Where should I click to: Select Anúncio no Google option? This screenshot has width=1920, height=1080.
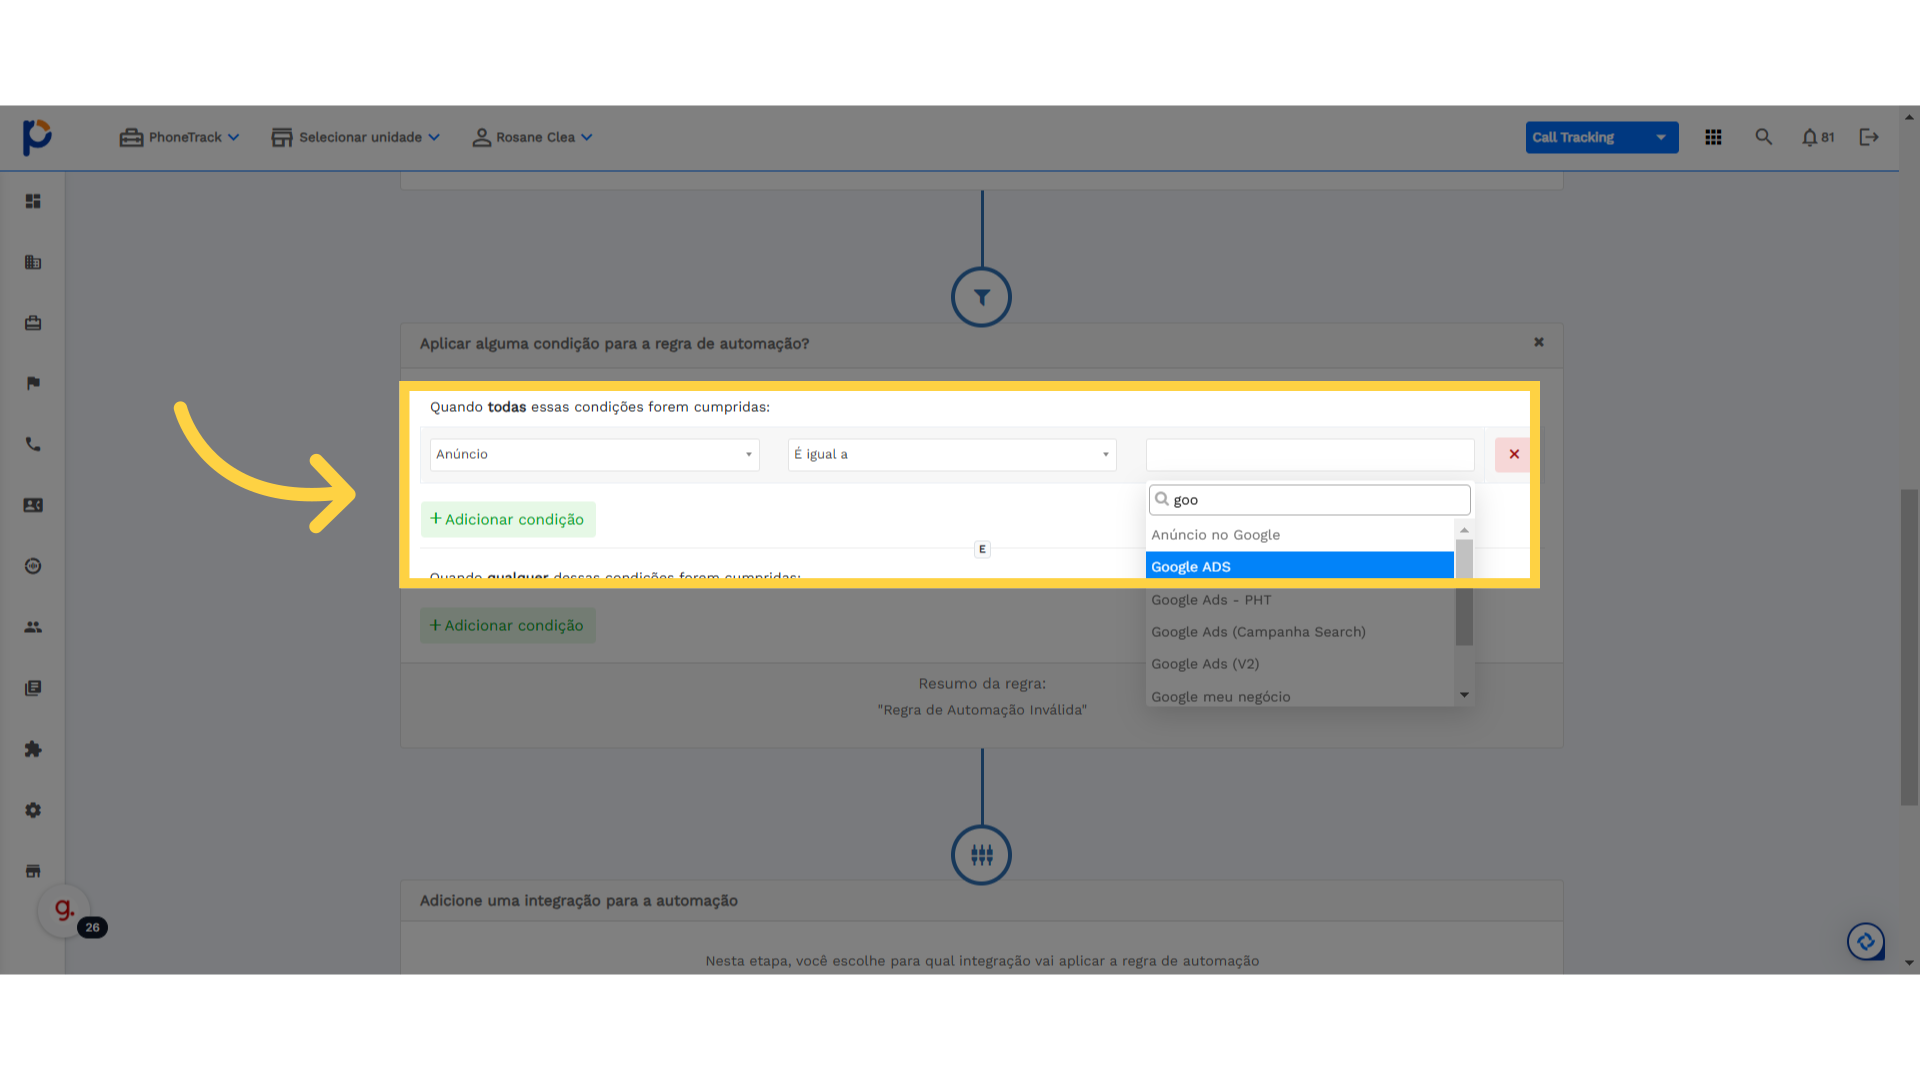tap(1299, 535)
